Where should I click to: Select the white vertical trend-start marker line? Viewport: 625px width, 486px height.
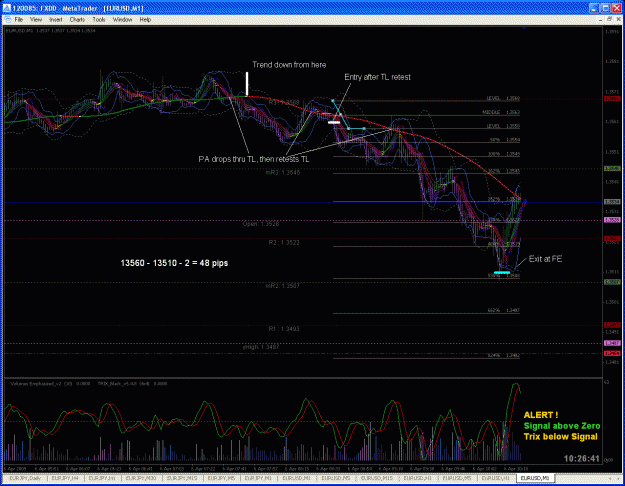[x=247, y=84]
